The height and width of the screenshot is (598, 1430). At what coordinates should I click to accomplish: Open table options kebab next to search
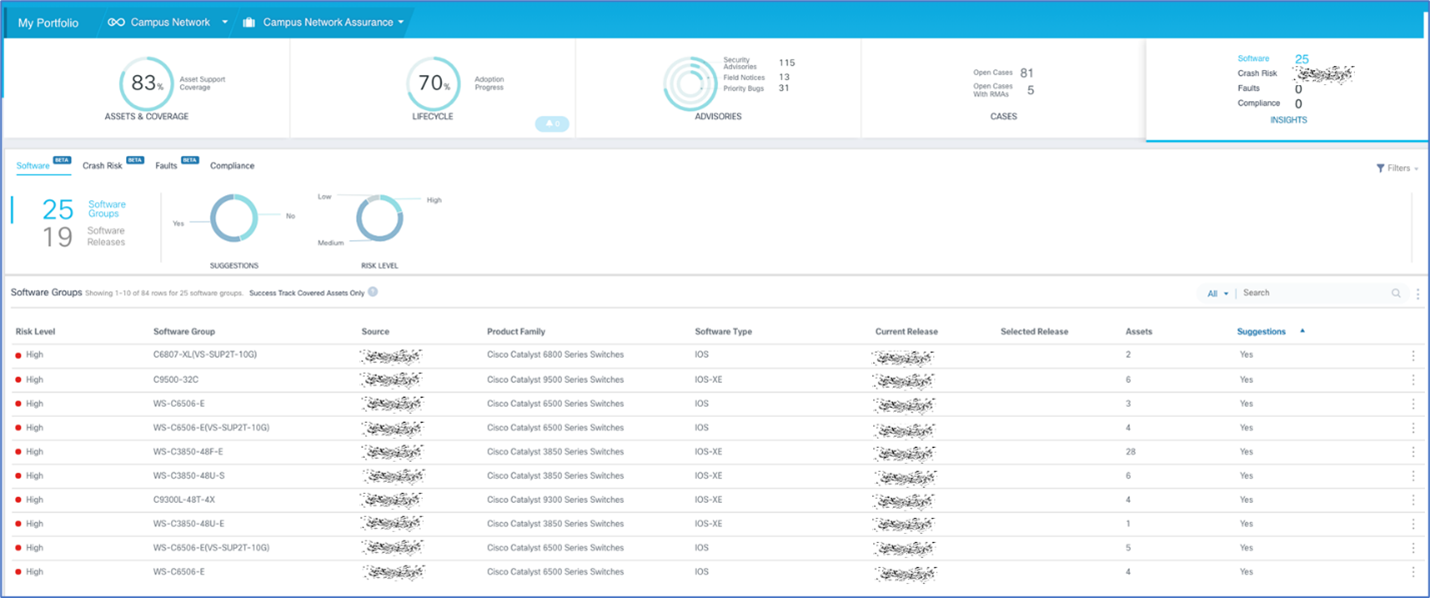(x=1417, y=294)
